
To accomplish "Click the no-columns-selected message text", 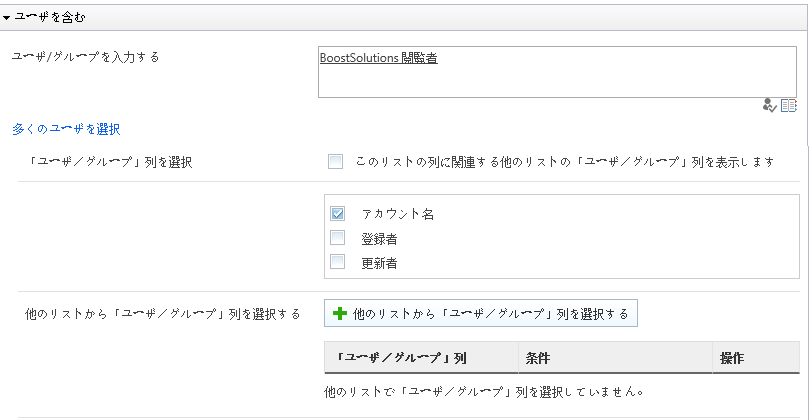I will [484, 392].
